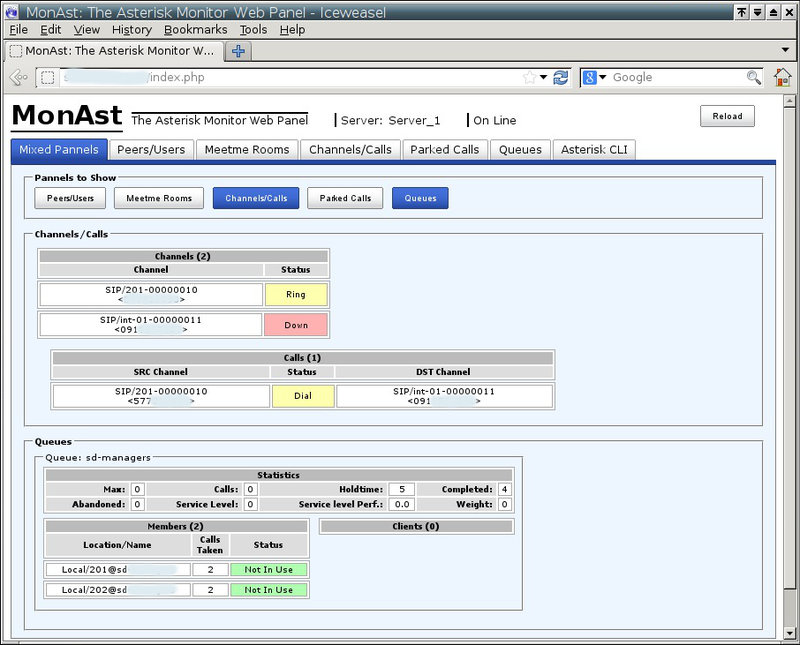Viewport: 800px width, 645px height.
Task: Click the search magnifier icon
Action: coord(754,77)
